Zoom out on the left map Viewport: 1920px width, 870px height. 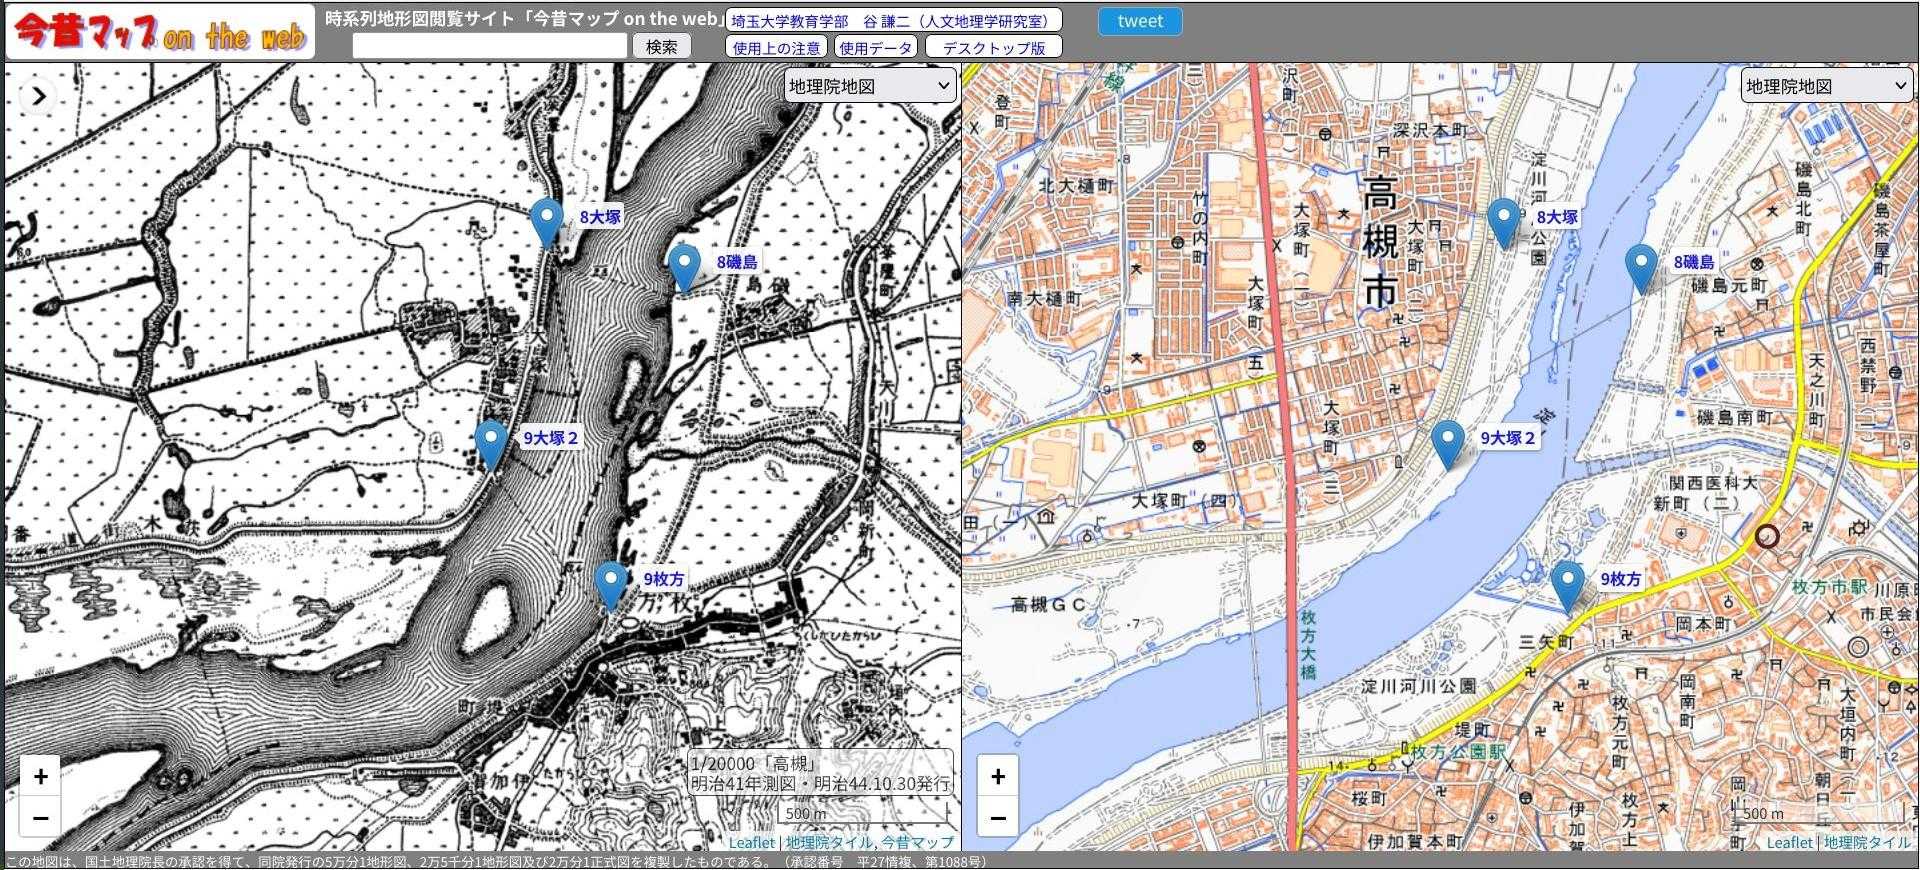pos(41,818)
